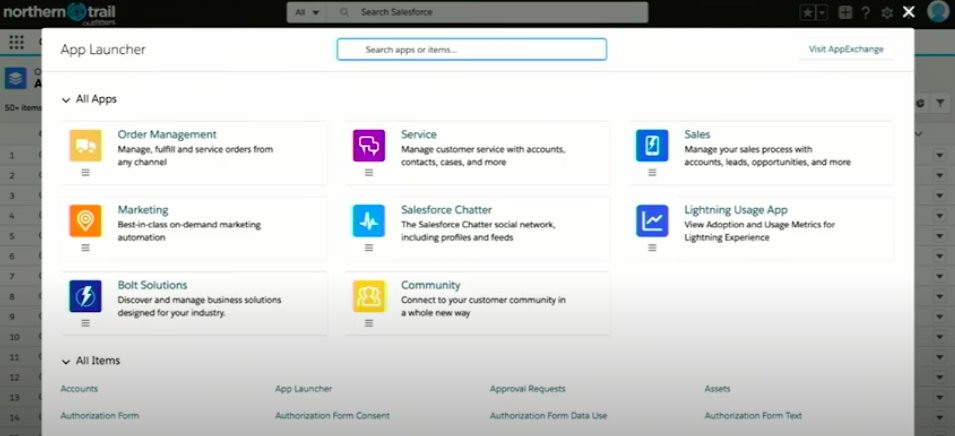
Task: Click the drag handle under Sales
Action: pos(652,172)
